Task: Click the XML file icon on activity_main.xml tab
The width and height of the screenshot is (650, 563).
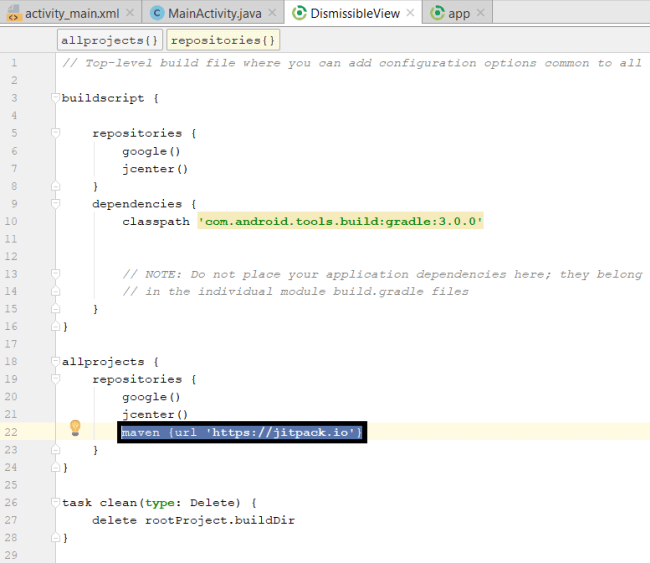Action: 14,13
